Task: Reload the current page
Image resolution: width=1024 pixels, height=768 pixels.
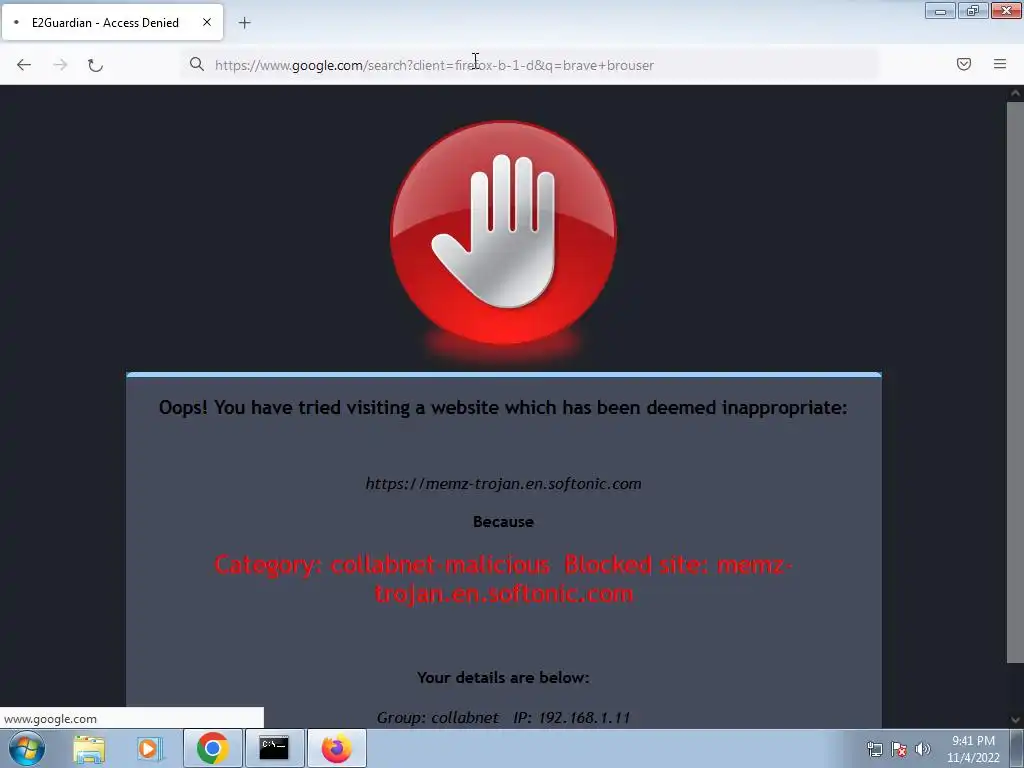Action: (x=95, y=65)
